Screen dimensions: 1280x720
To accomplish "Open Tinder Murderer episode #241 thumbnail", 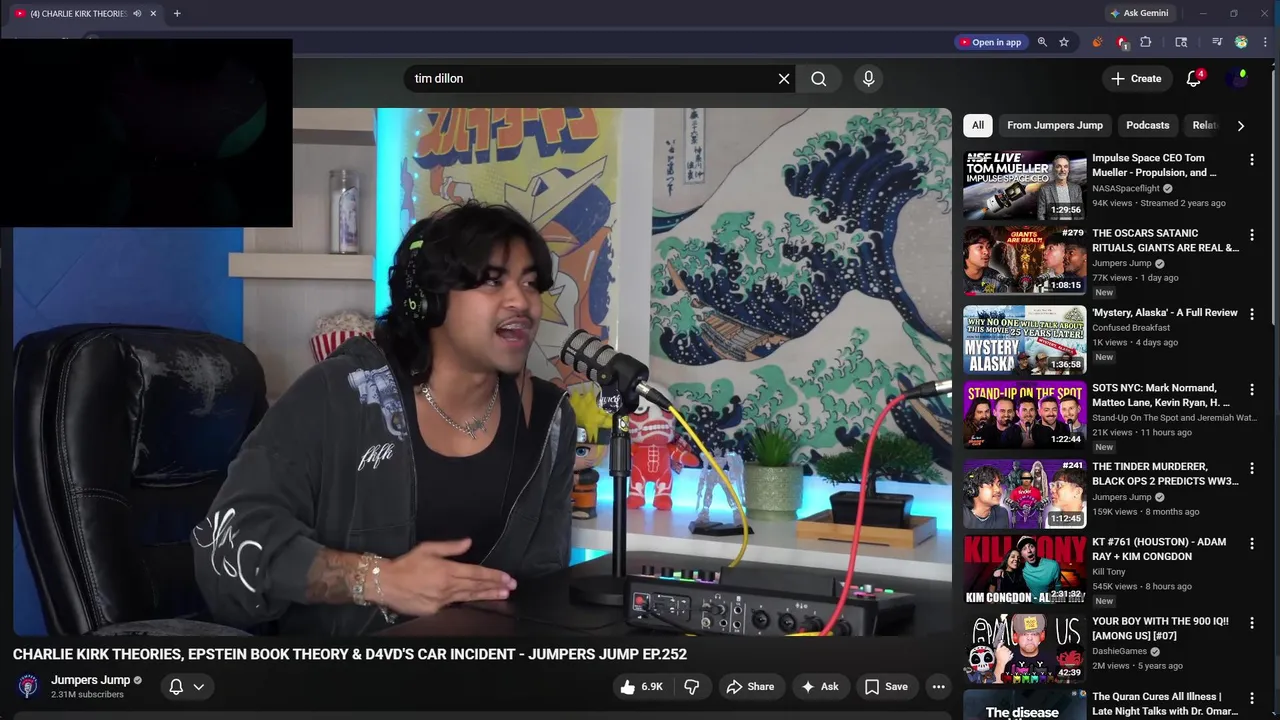I will (x=1024, y=494).
